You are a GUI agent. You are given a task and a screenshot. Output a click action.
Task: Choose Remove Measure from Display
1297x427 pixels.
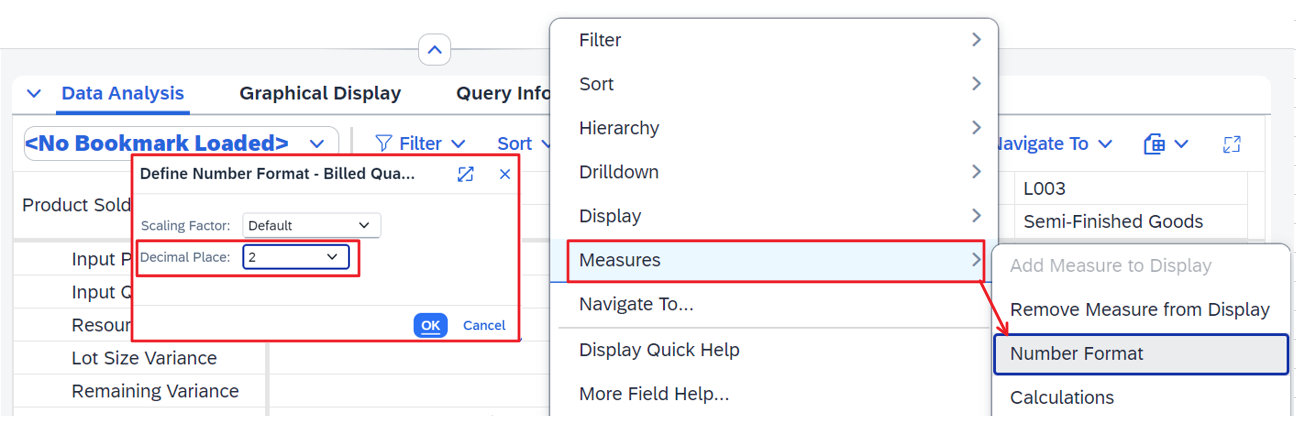click(1140, 310)
